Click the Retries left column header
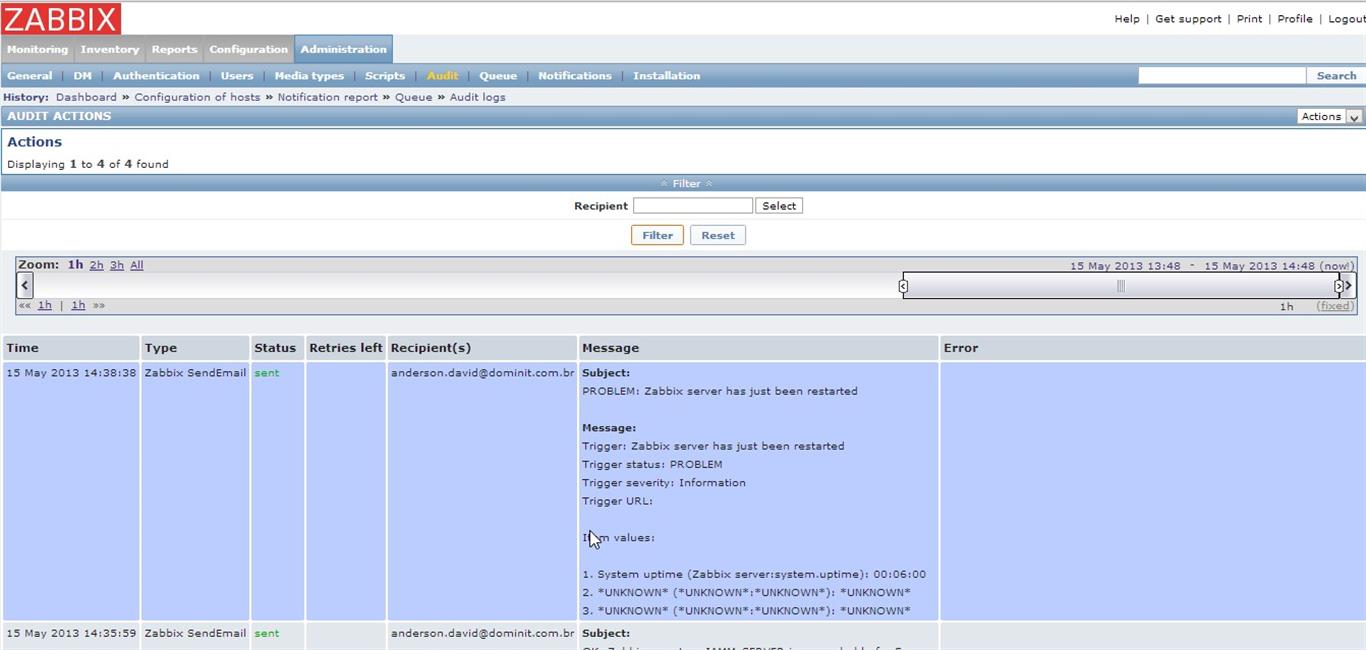The width and height of the screenshot is (1366, 650). point(345,348)
